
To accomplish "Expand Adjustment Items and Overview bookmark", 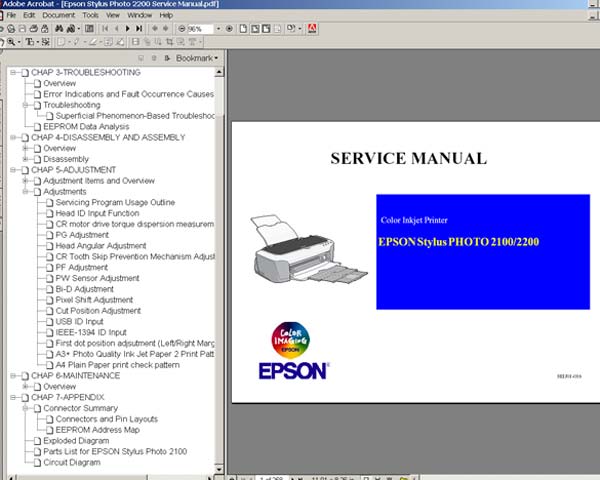I will point(25,181).
